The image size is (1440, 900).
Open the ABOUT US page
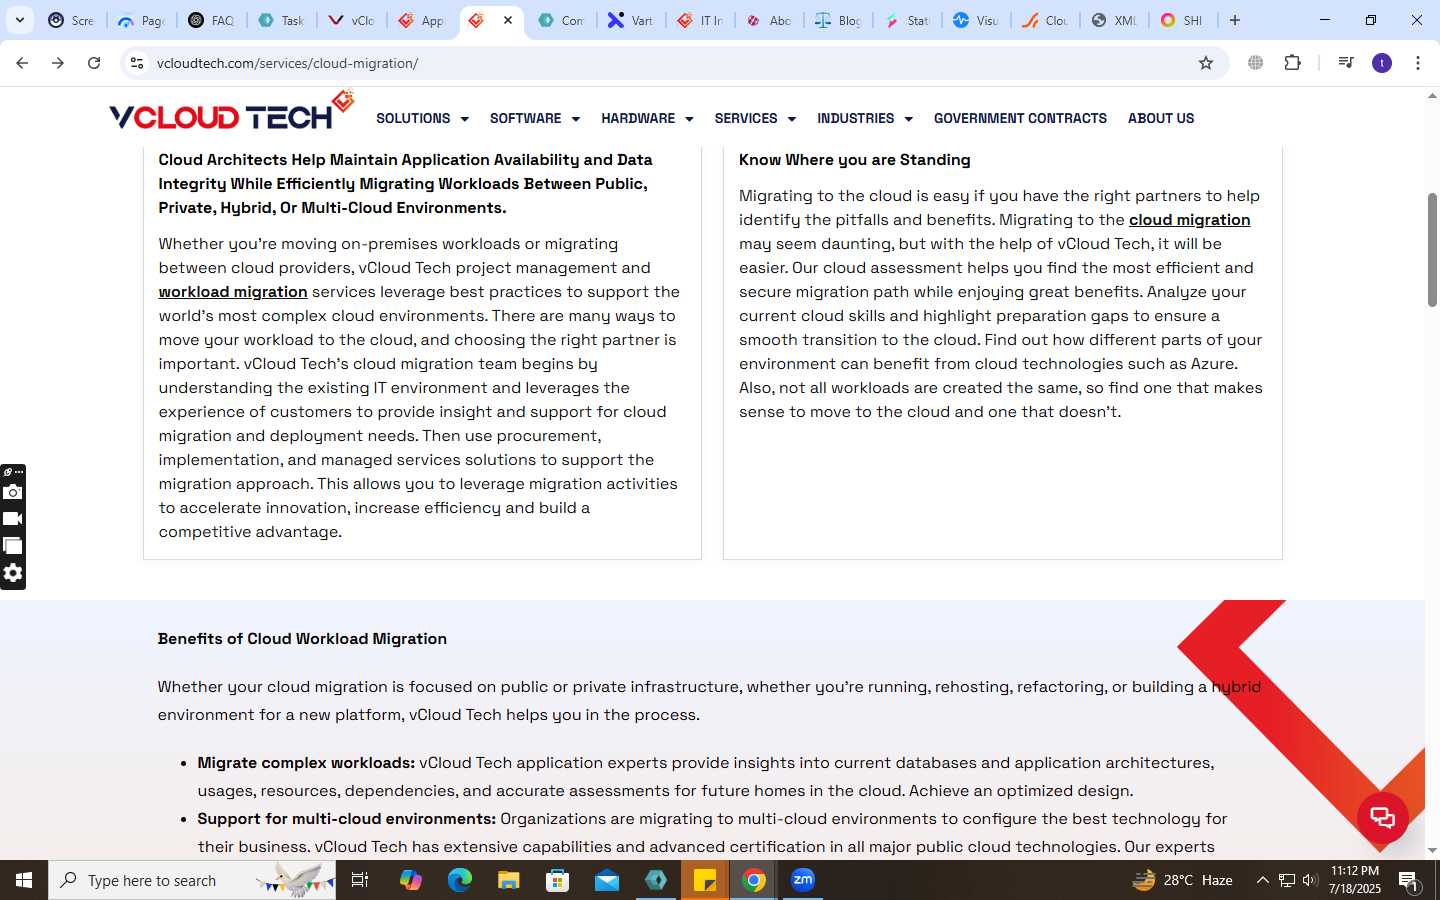1161,118
